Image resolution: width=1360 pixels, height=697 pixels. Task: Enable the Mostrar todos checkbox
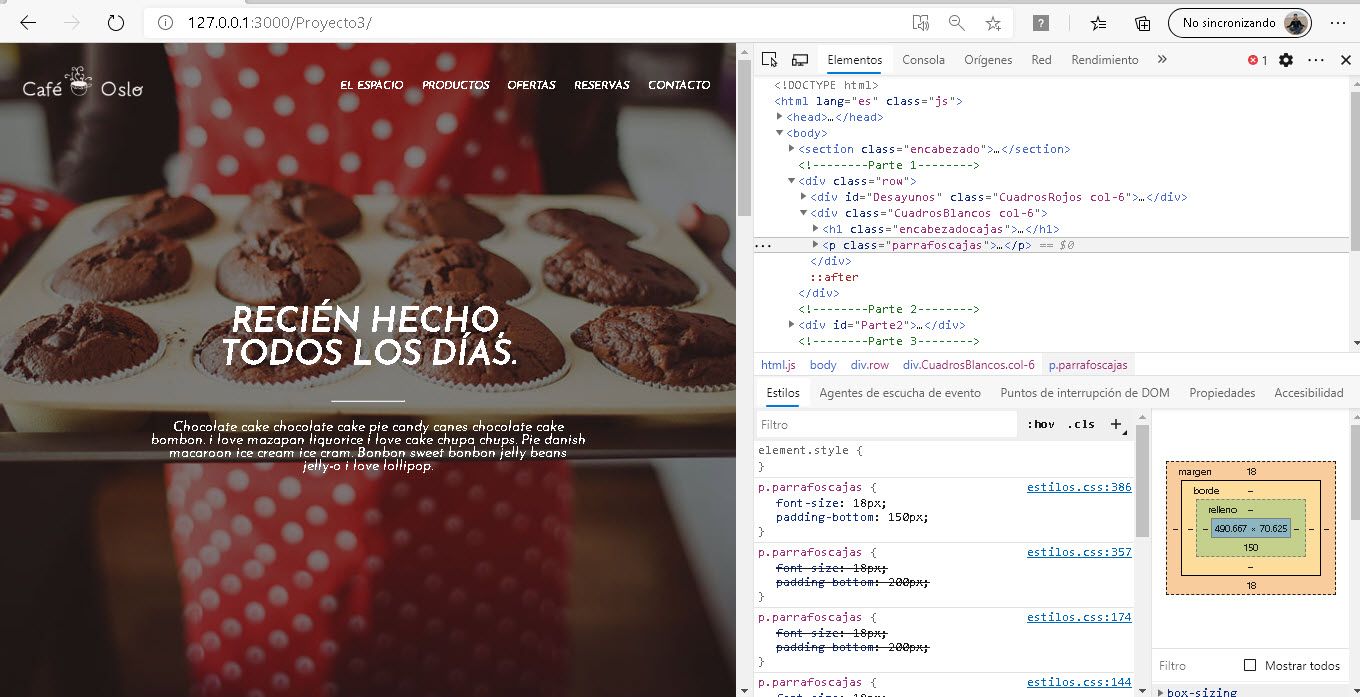1249,665
